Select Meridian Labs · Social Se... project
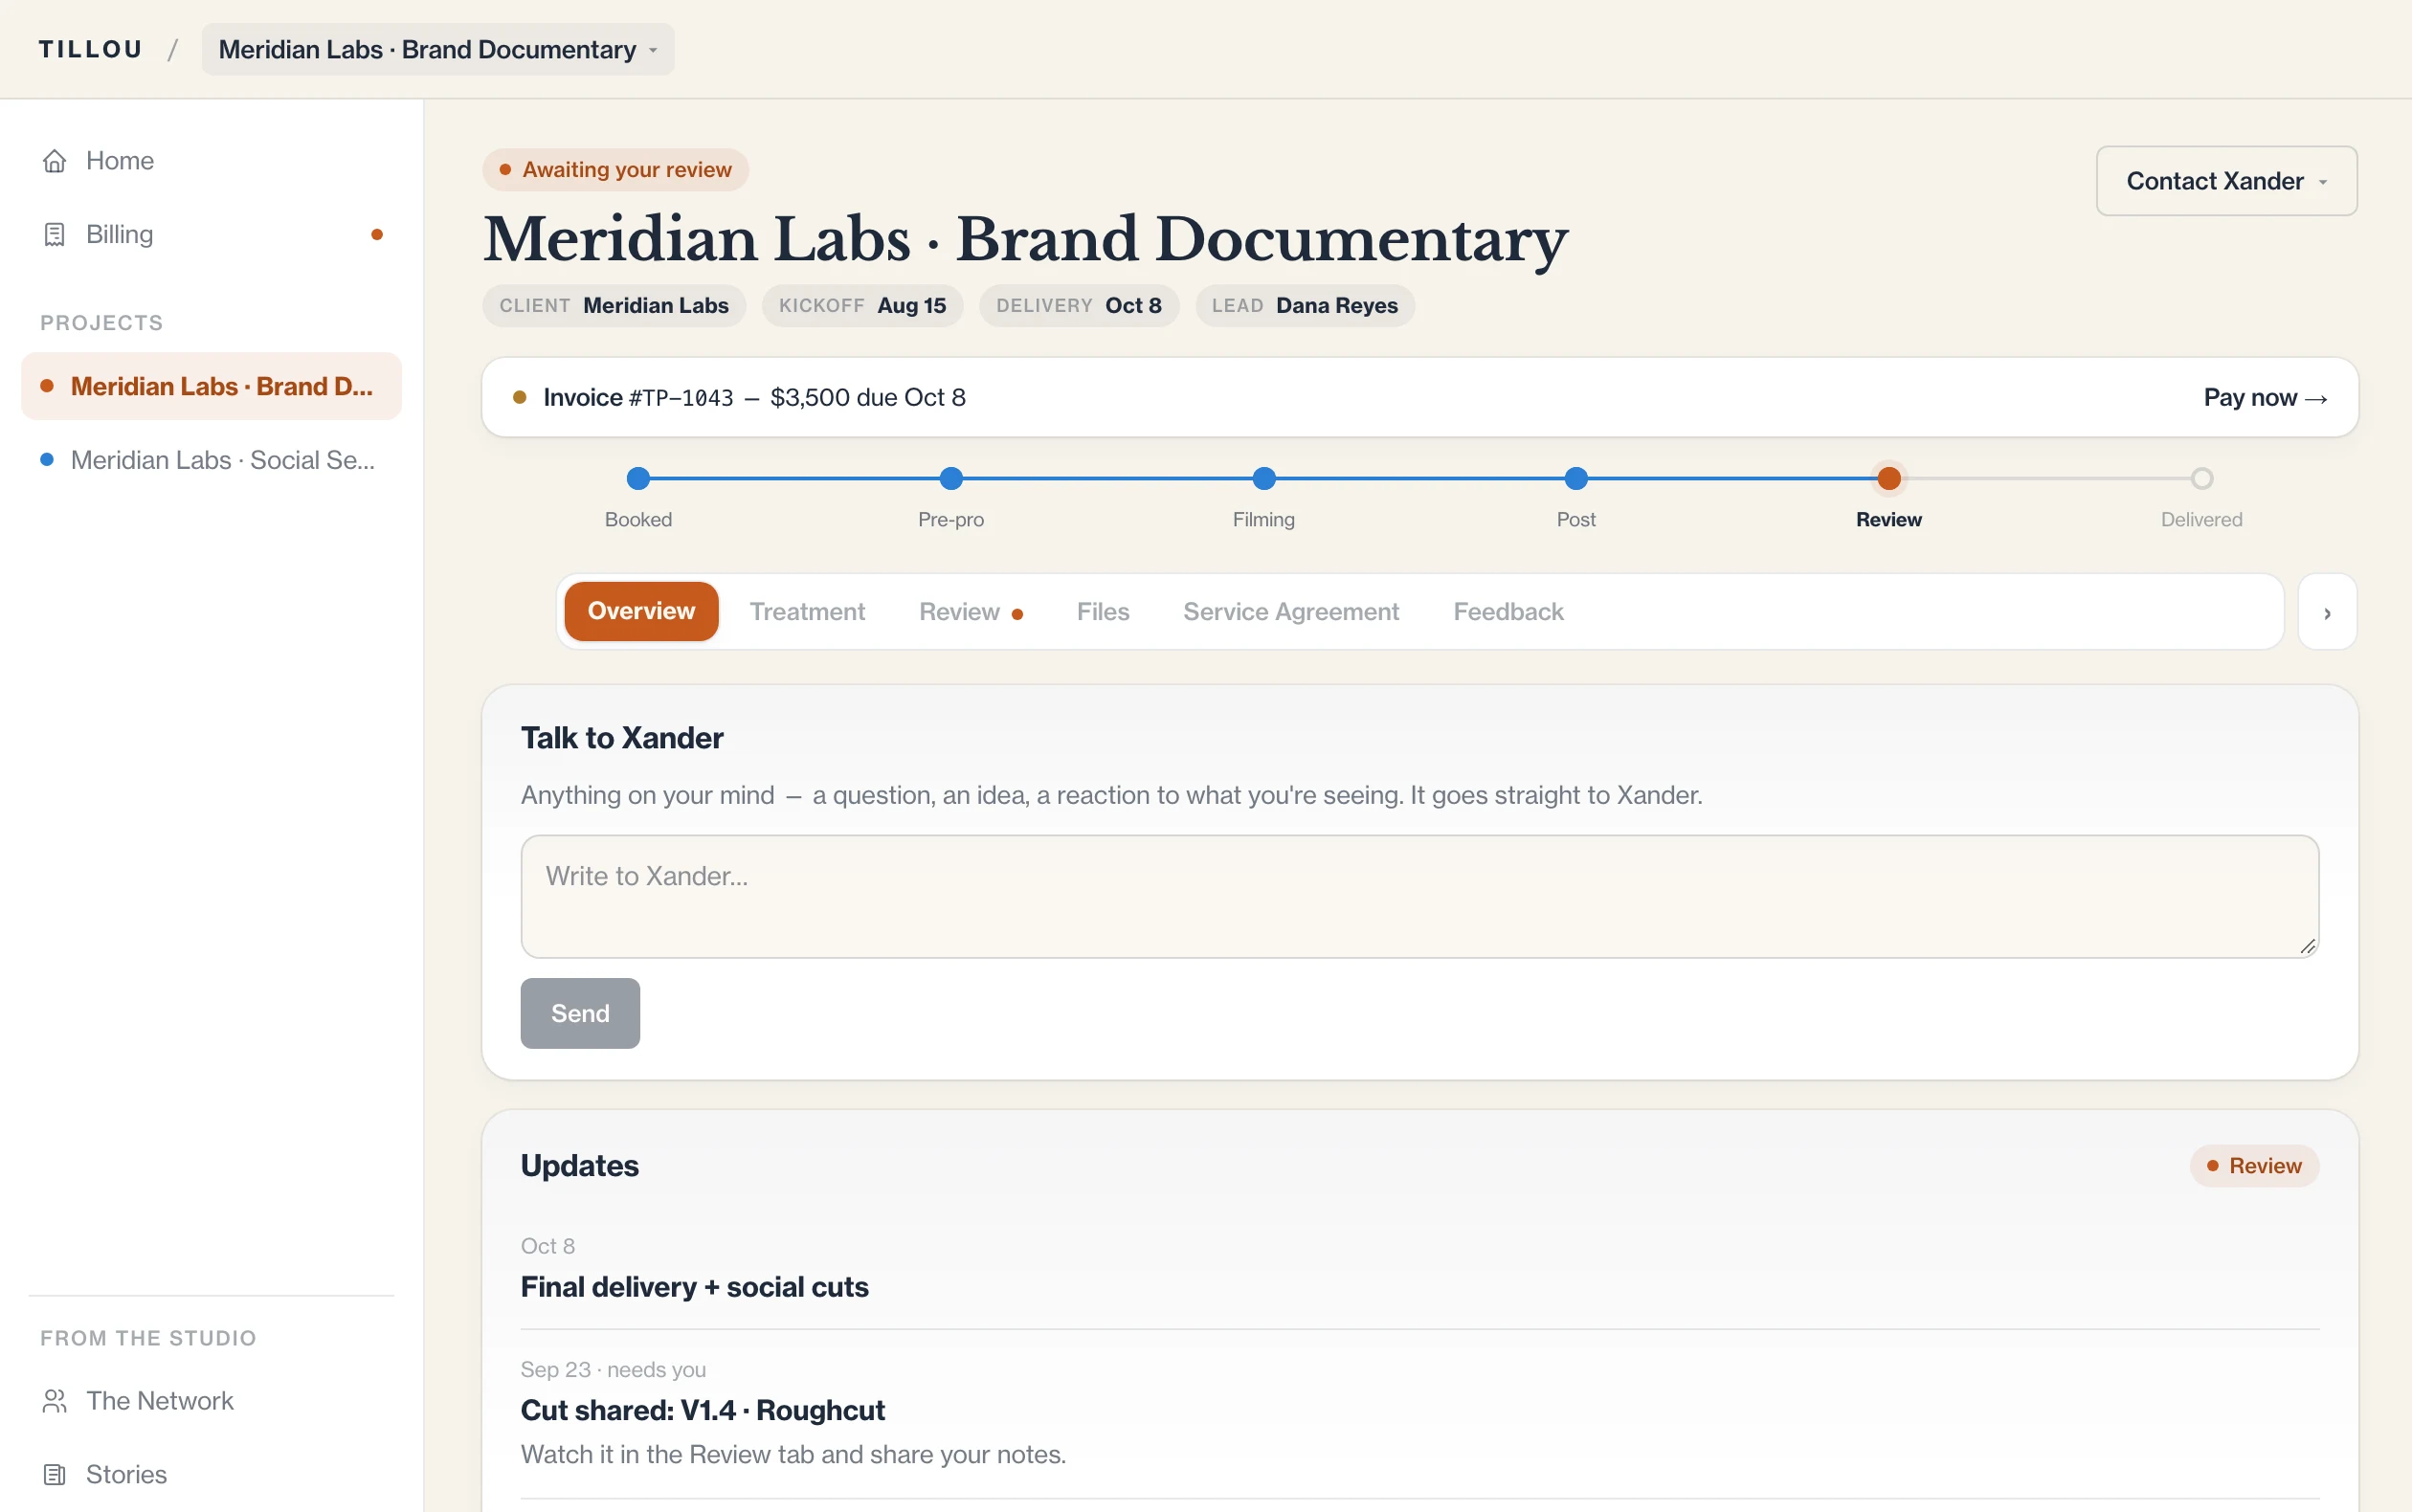Image resolution: width=2412 pixels, height=1512 pixels. [211, 460]
